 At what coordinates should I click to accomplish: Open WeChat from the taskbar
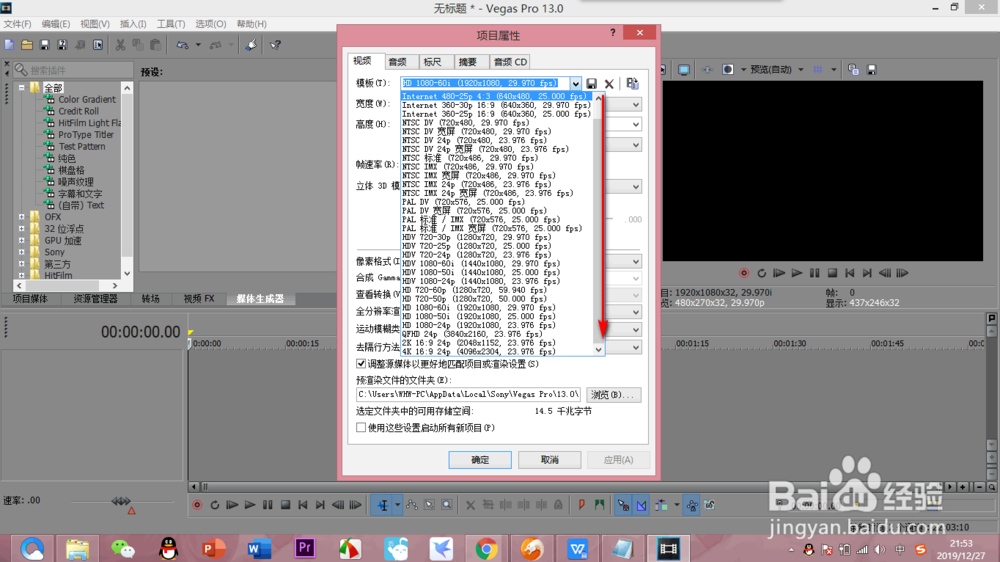click(x=123, y=548)
